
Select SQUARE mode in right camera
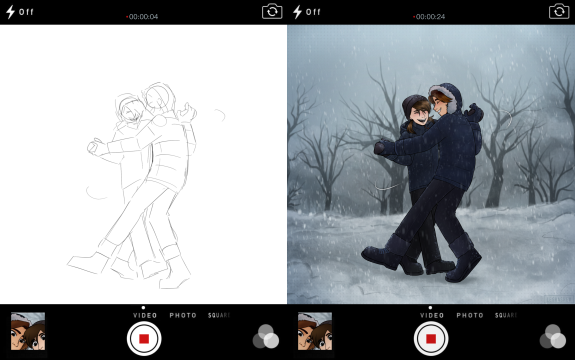point(506,315)
